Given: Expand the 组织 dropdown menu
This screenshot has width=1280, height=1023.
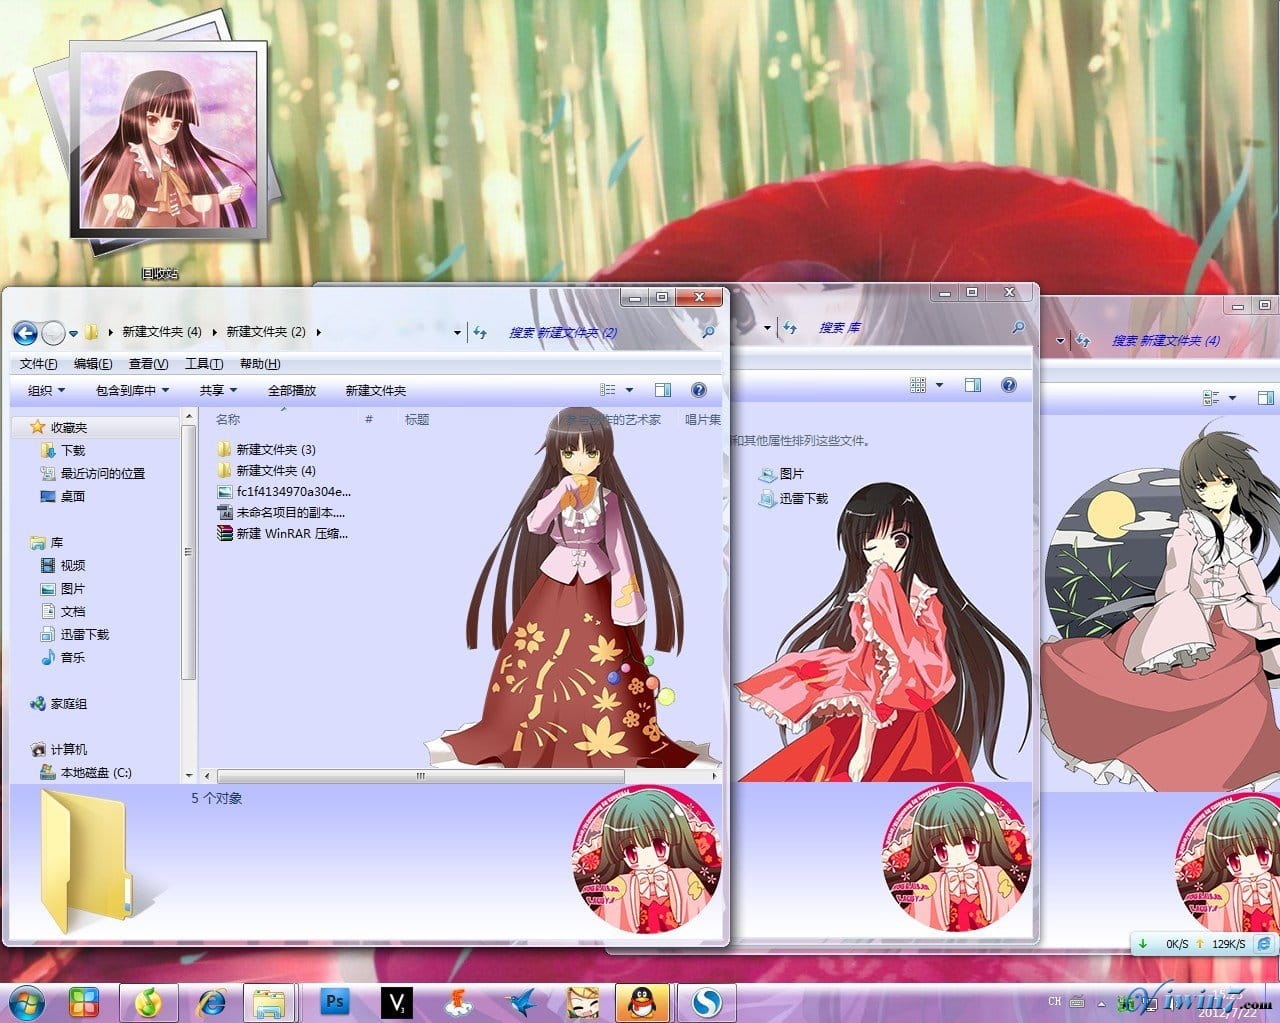Looking at the screenshot, I should tap(44, 389).
